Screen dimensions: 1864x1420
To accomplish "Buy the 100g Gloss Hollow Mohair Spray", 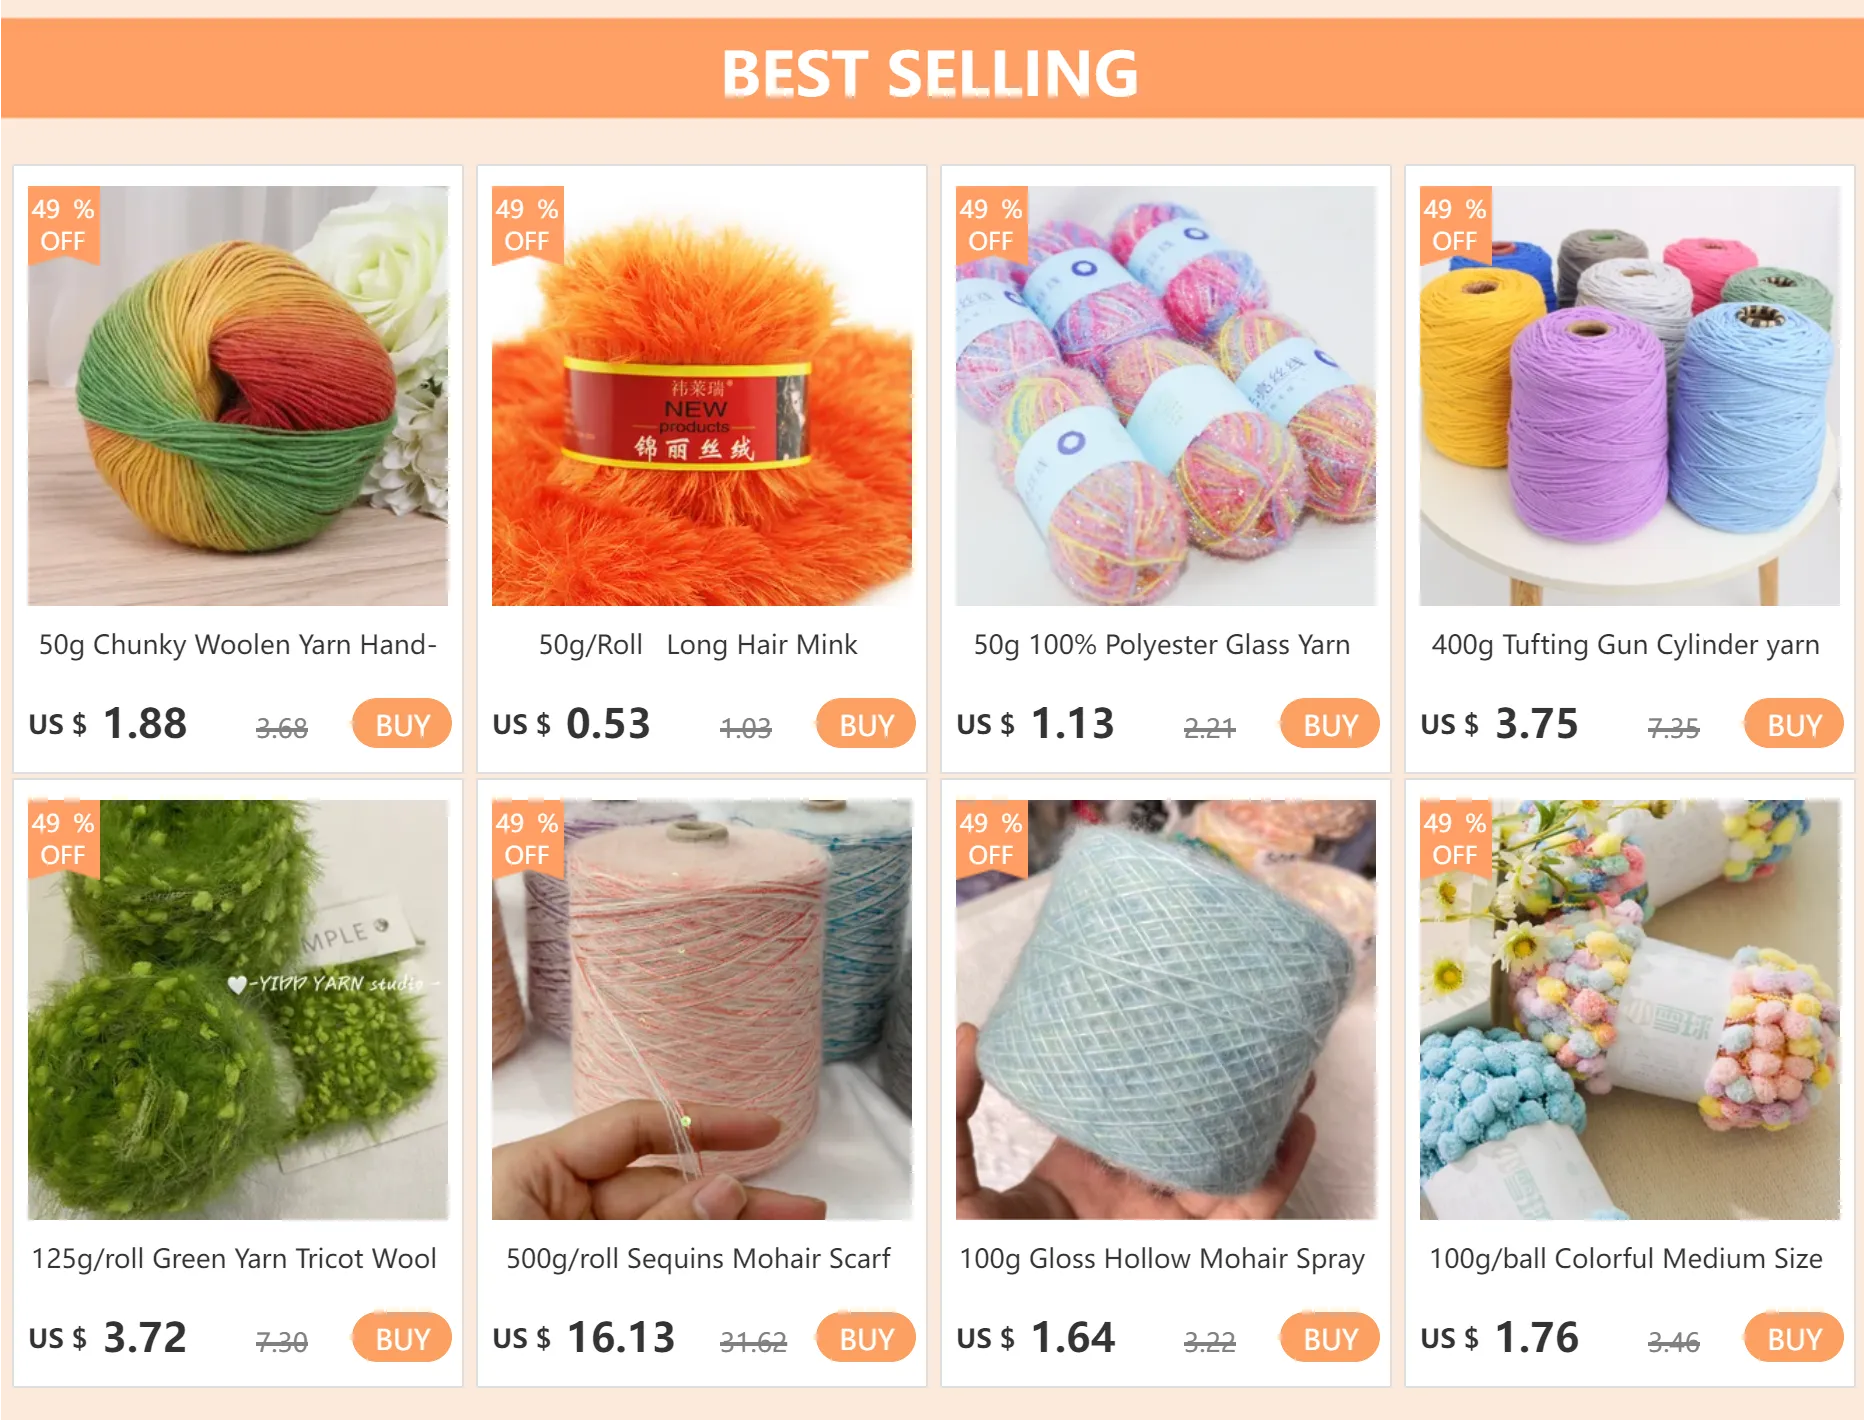I will click(1330, 1338).
